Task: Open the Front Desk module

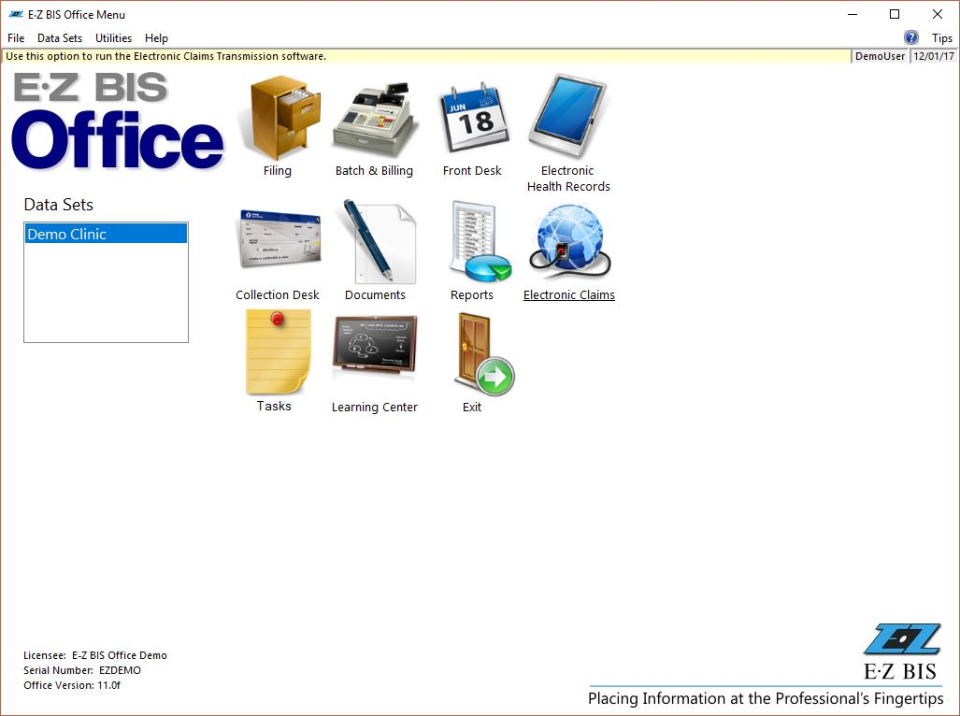Action: pos(472,118)
